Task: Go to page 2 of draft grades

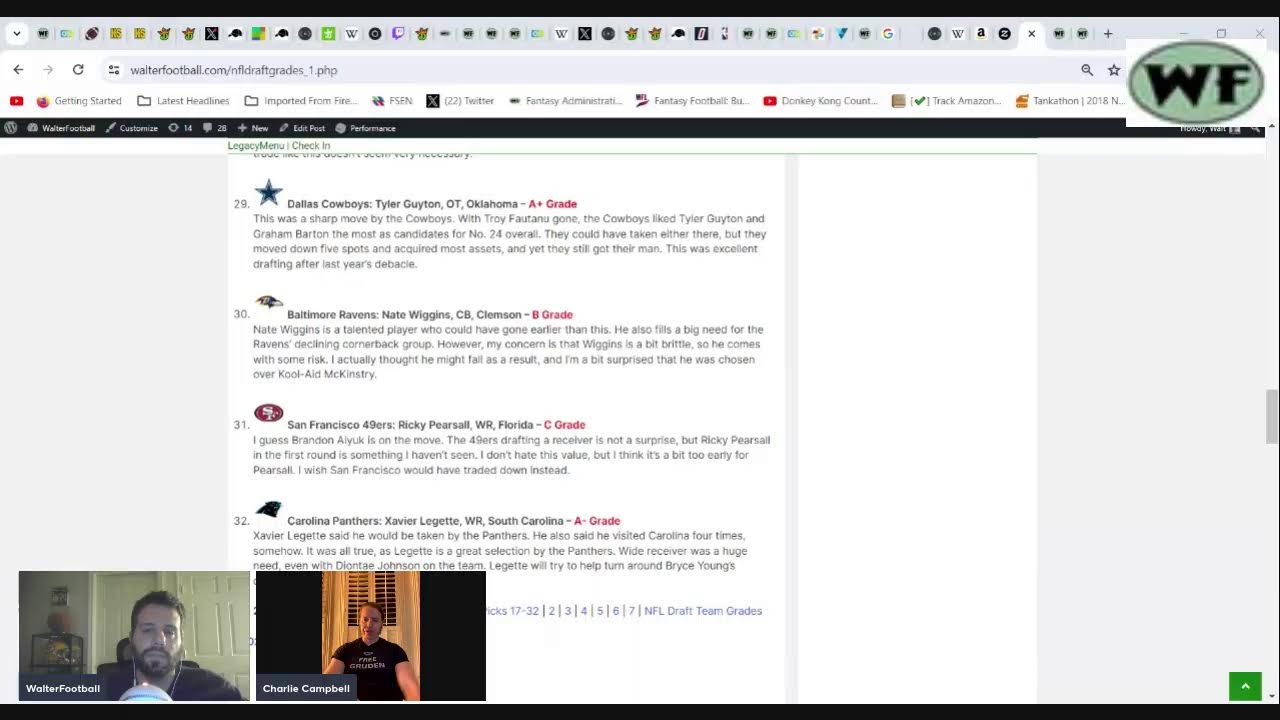Action: [551, 611]
